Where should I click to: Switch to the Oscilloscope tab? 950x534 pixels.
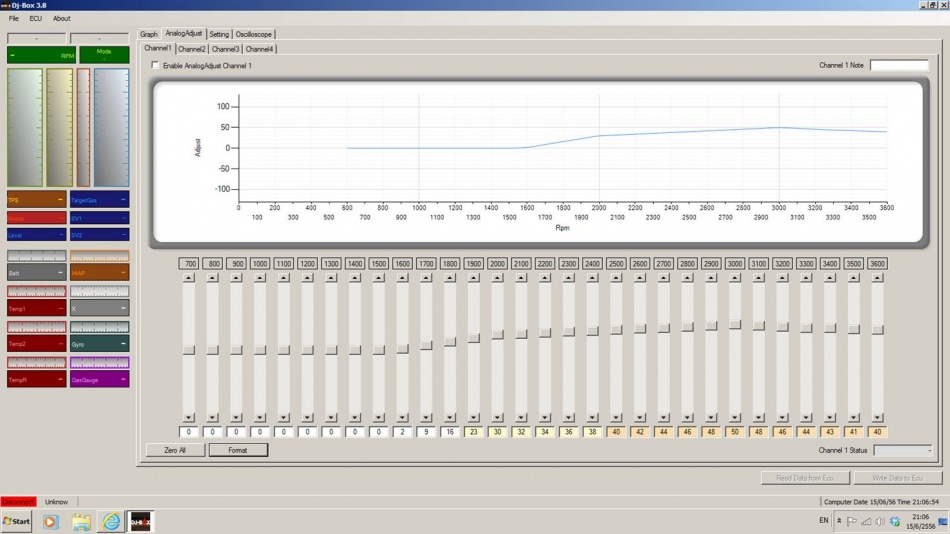click(253, 35)
